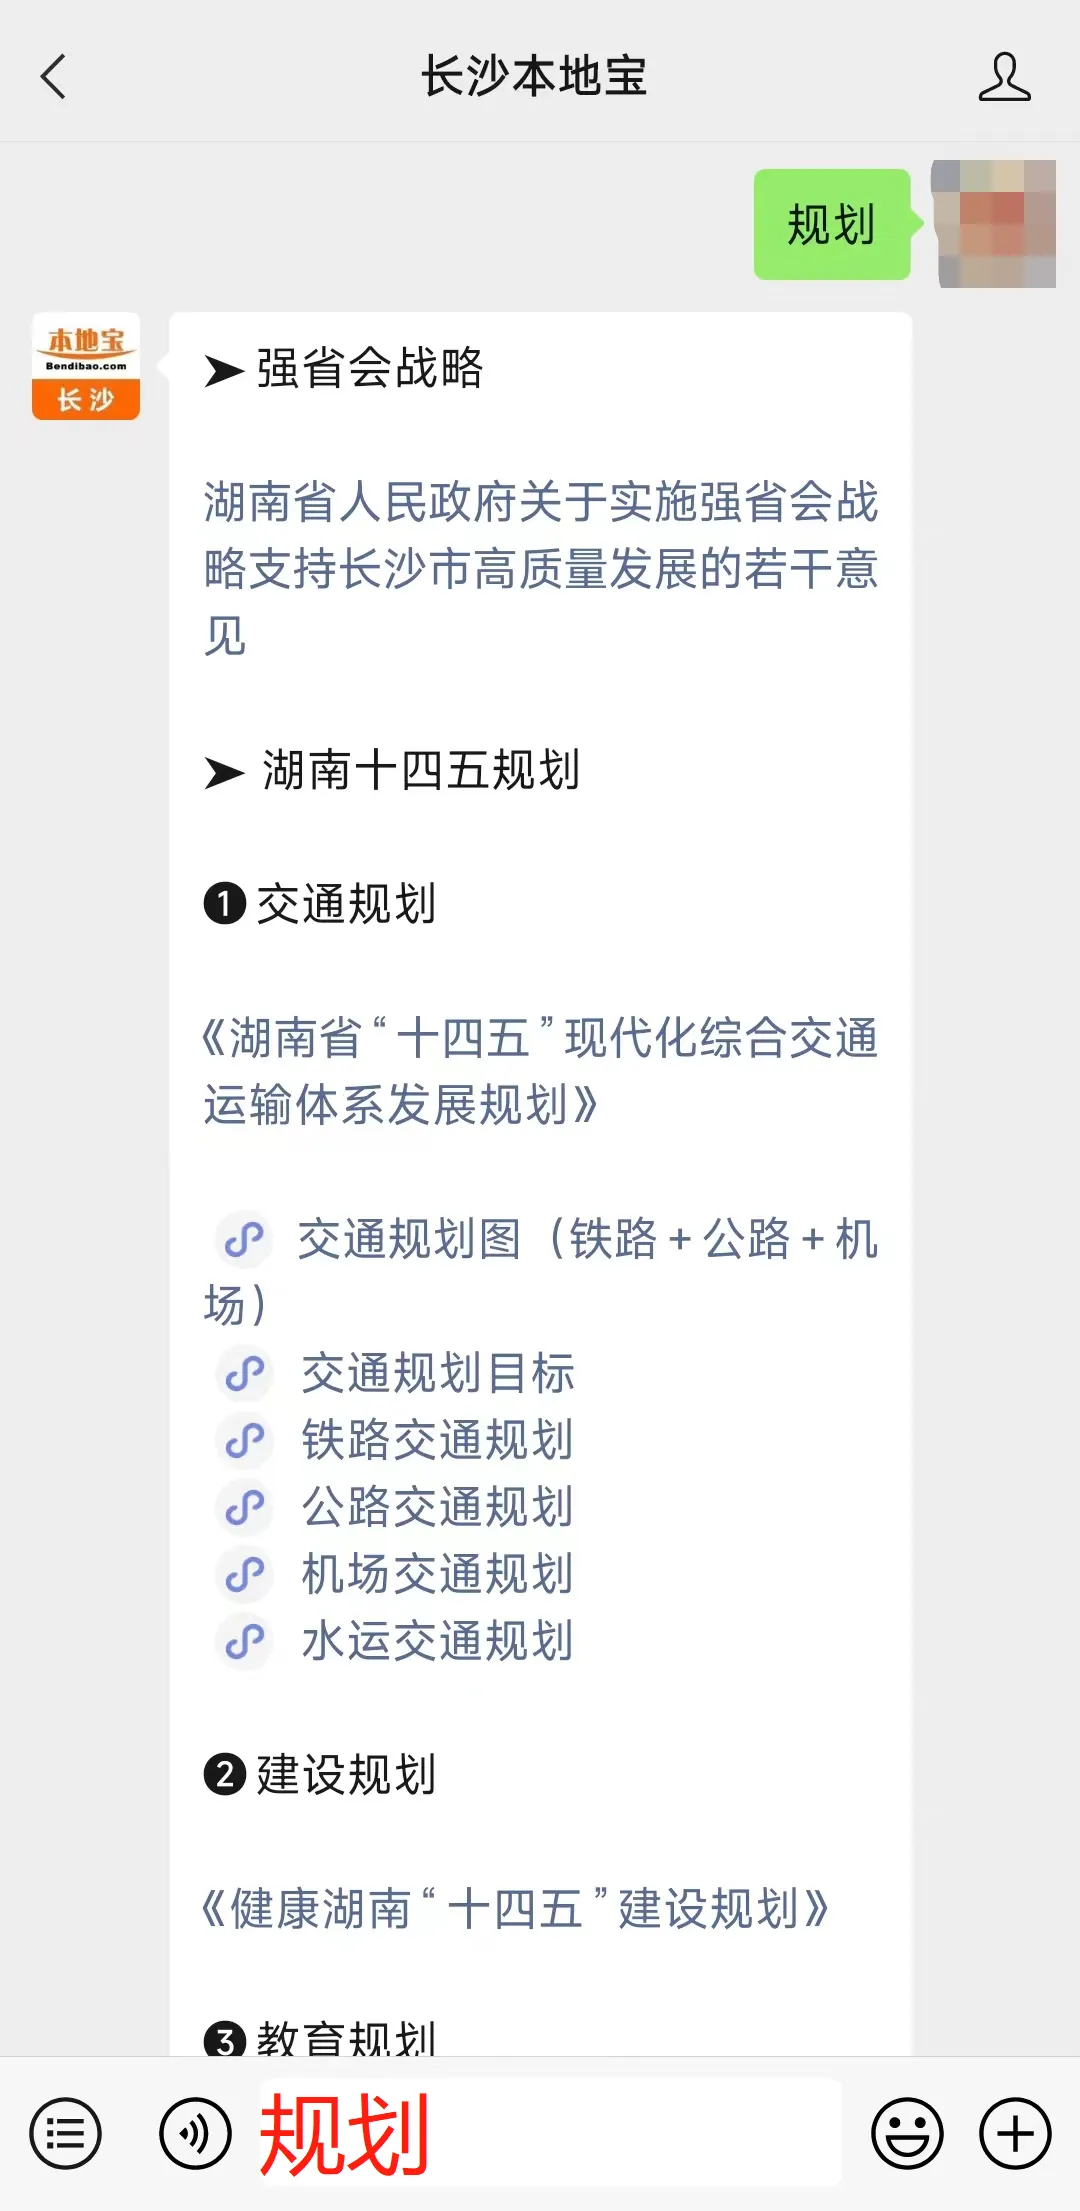
Task: Open the 湖南省人民政府关于实施强省会战略 article link
Action: (540, 568)
